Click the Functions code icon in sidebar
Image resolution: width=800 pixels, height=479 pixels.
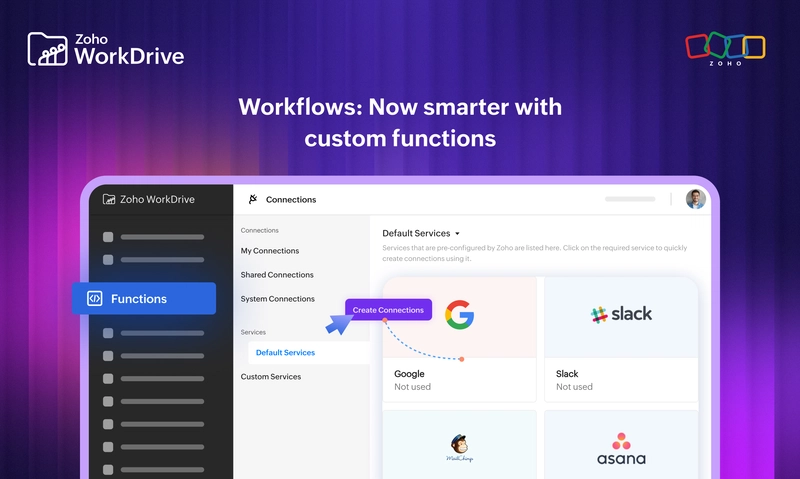[95, 298]
